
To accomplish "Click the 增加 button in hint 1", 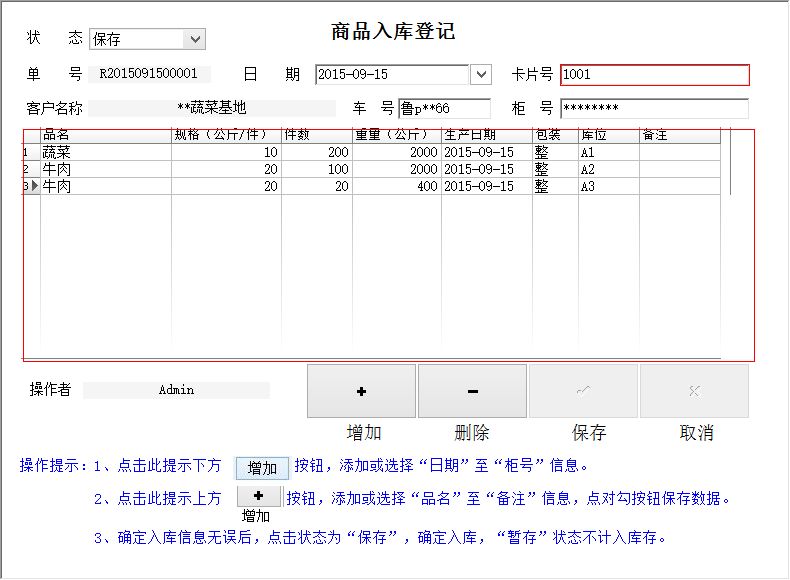I will pyautogui.click(x=262, y=468).
